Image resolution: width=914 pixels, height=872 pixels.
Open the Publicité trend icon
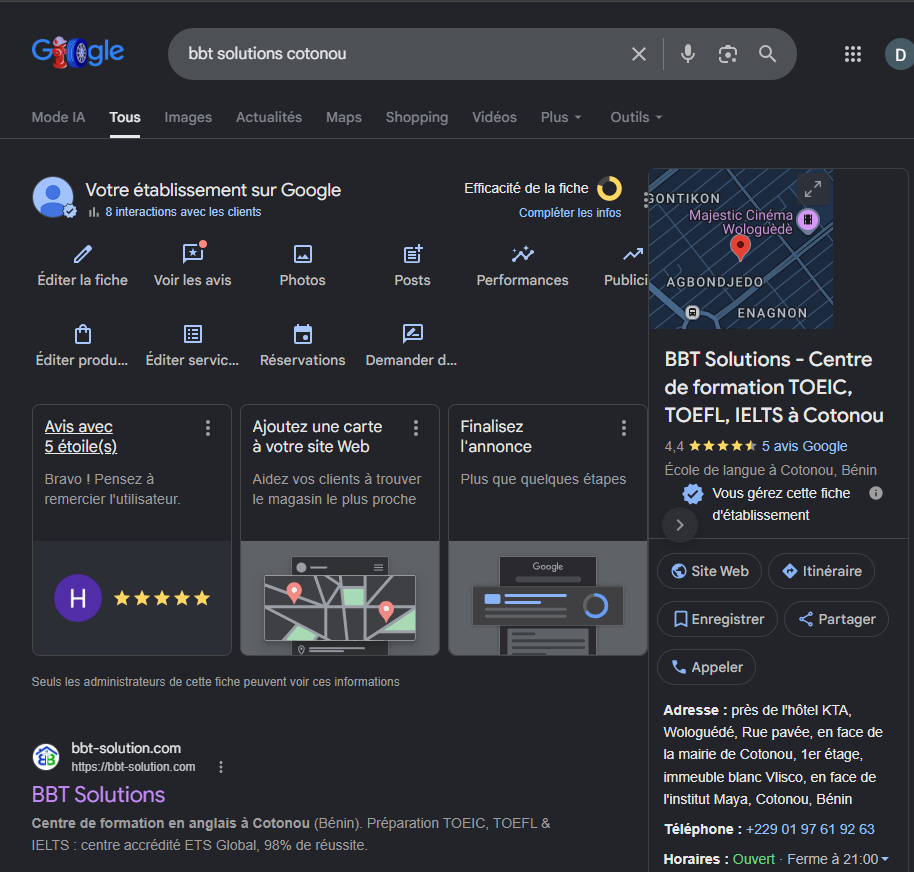click(x=632, y=254)
